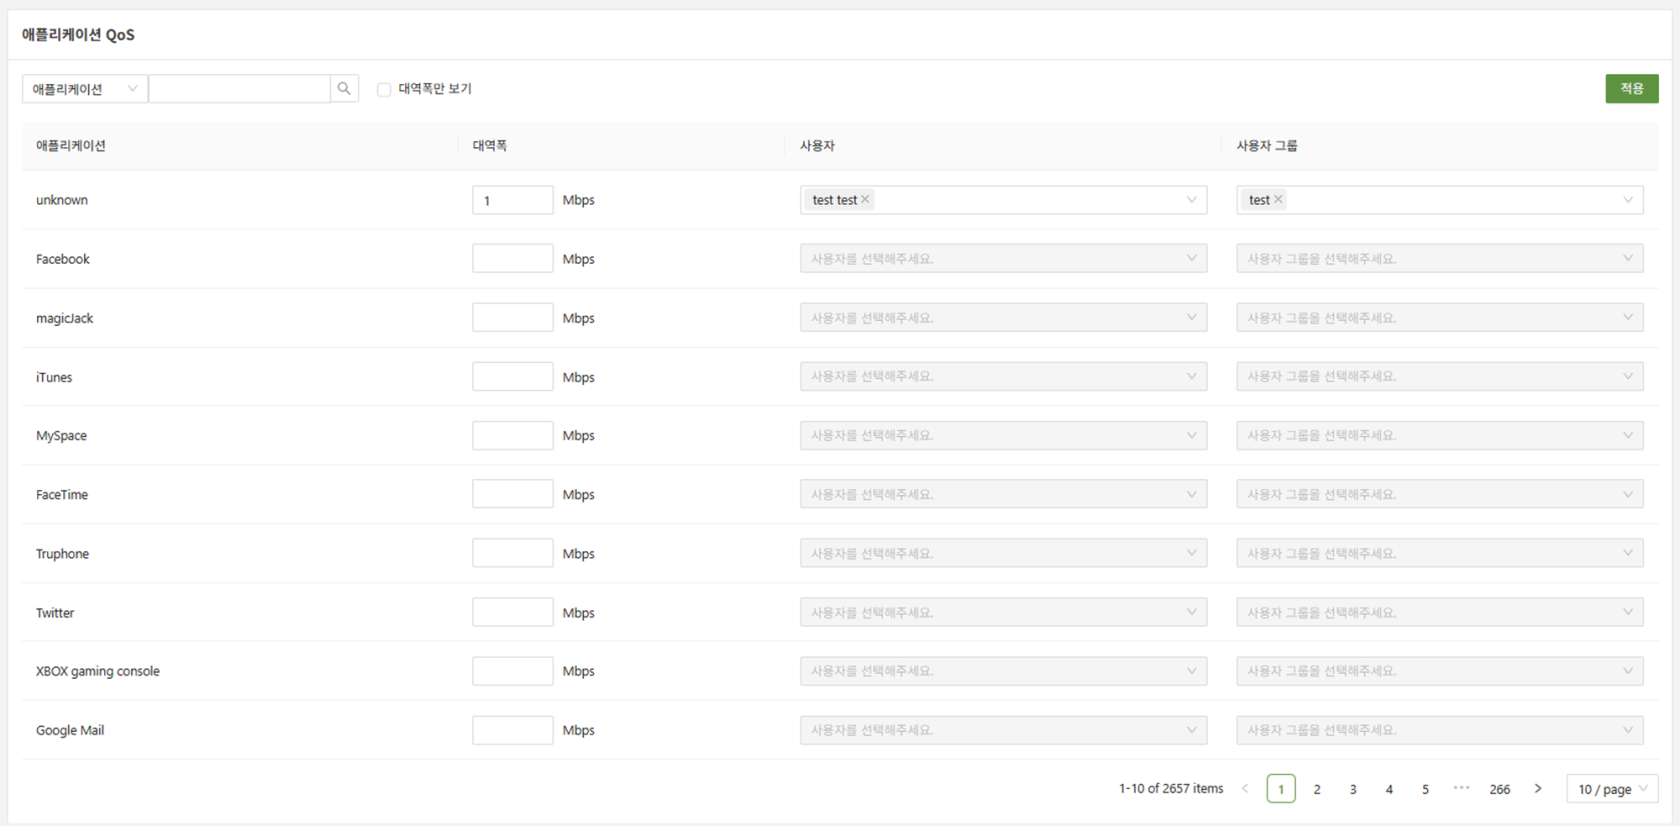
Task: Jump to last page 266
Action: pos(1499,789)
